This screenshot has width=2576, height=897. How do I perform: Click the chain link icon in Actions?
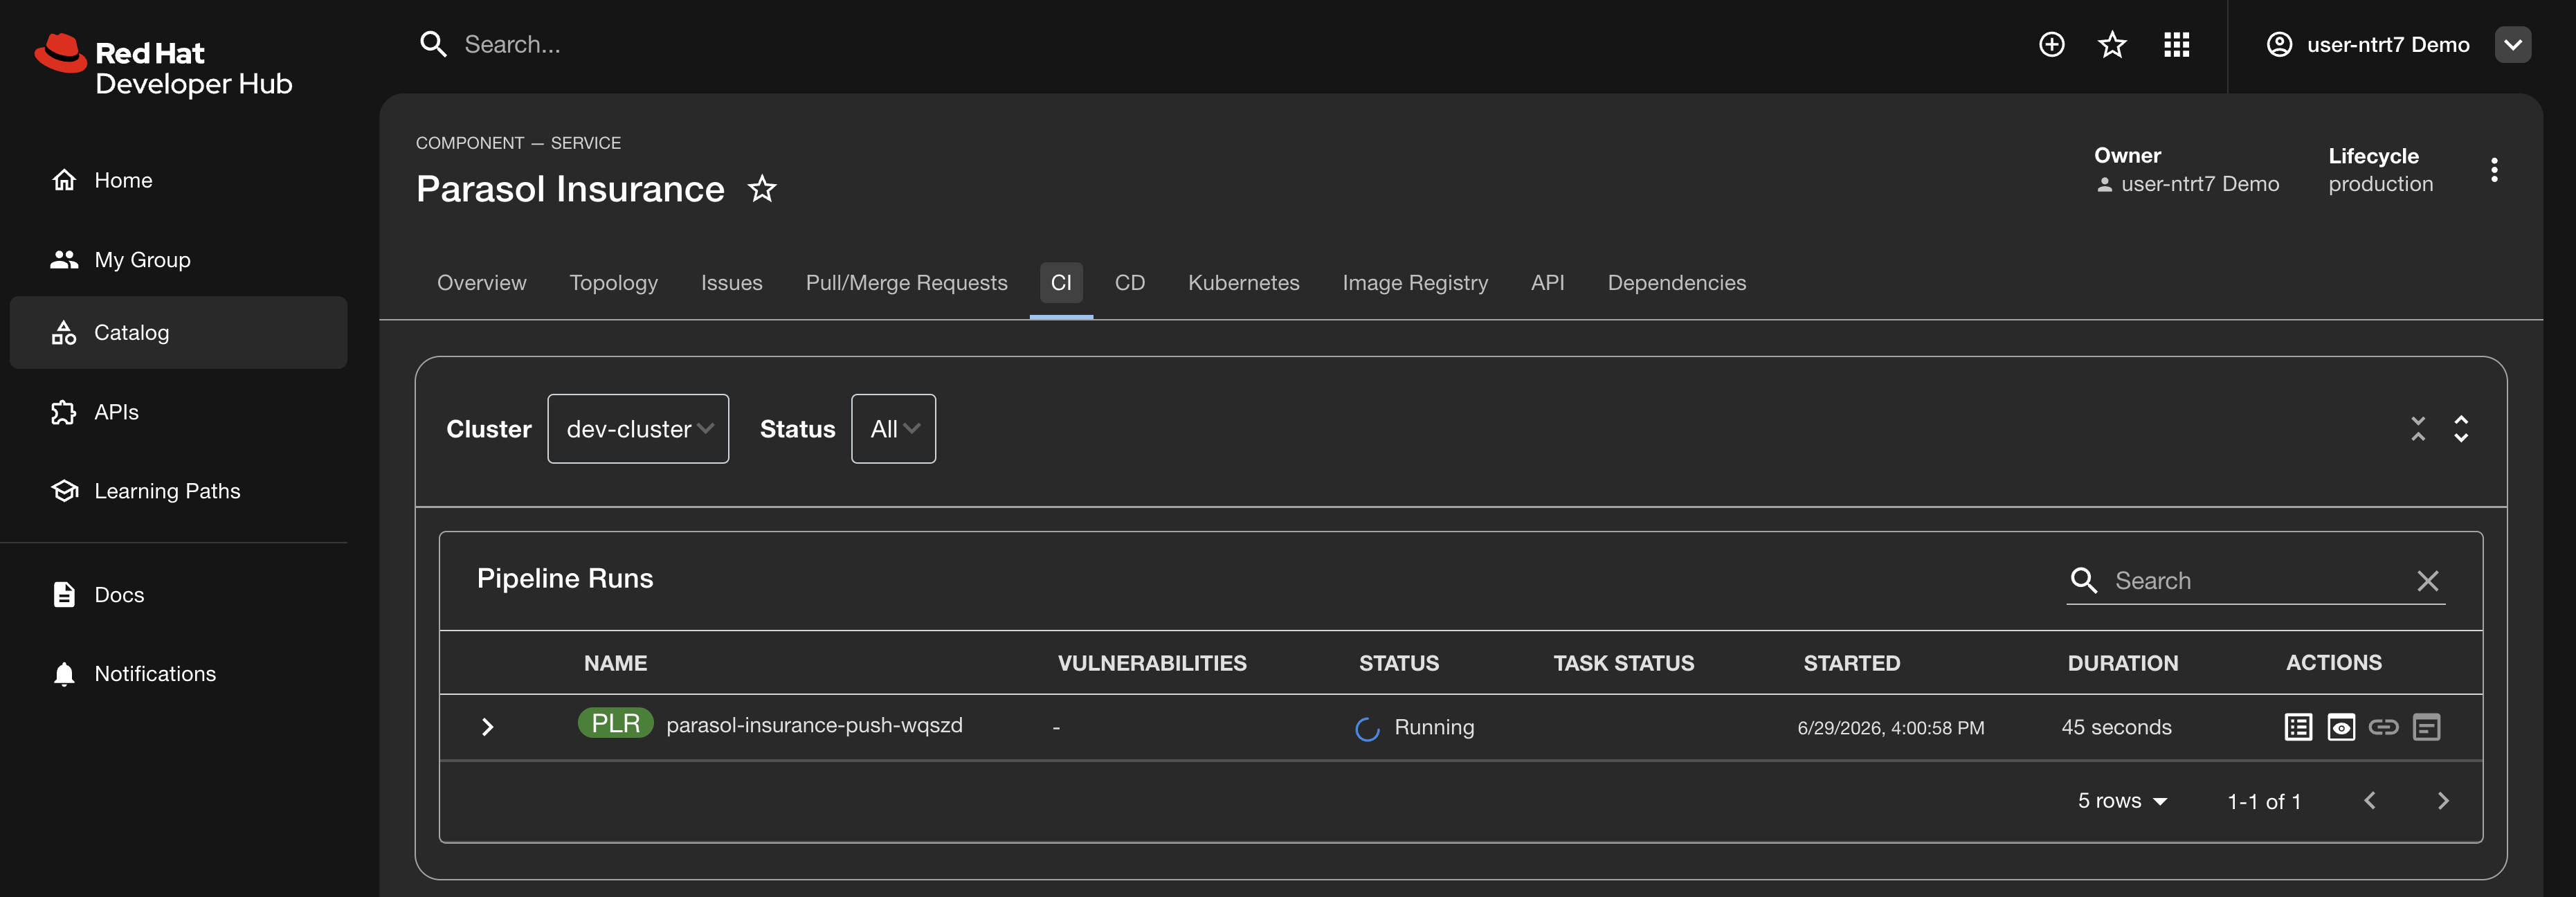[2384, 727]
